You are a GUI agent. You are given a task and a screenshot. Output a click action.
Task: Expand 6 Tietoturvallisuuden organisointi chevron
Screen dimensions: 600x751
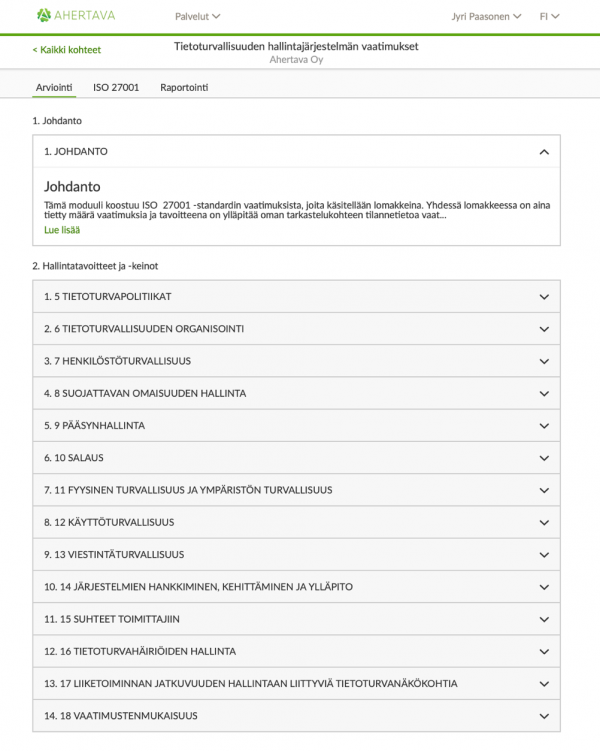[x=544, y=329]
